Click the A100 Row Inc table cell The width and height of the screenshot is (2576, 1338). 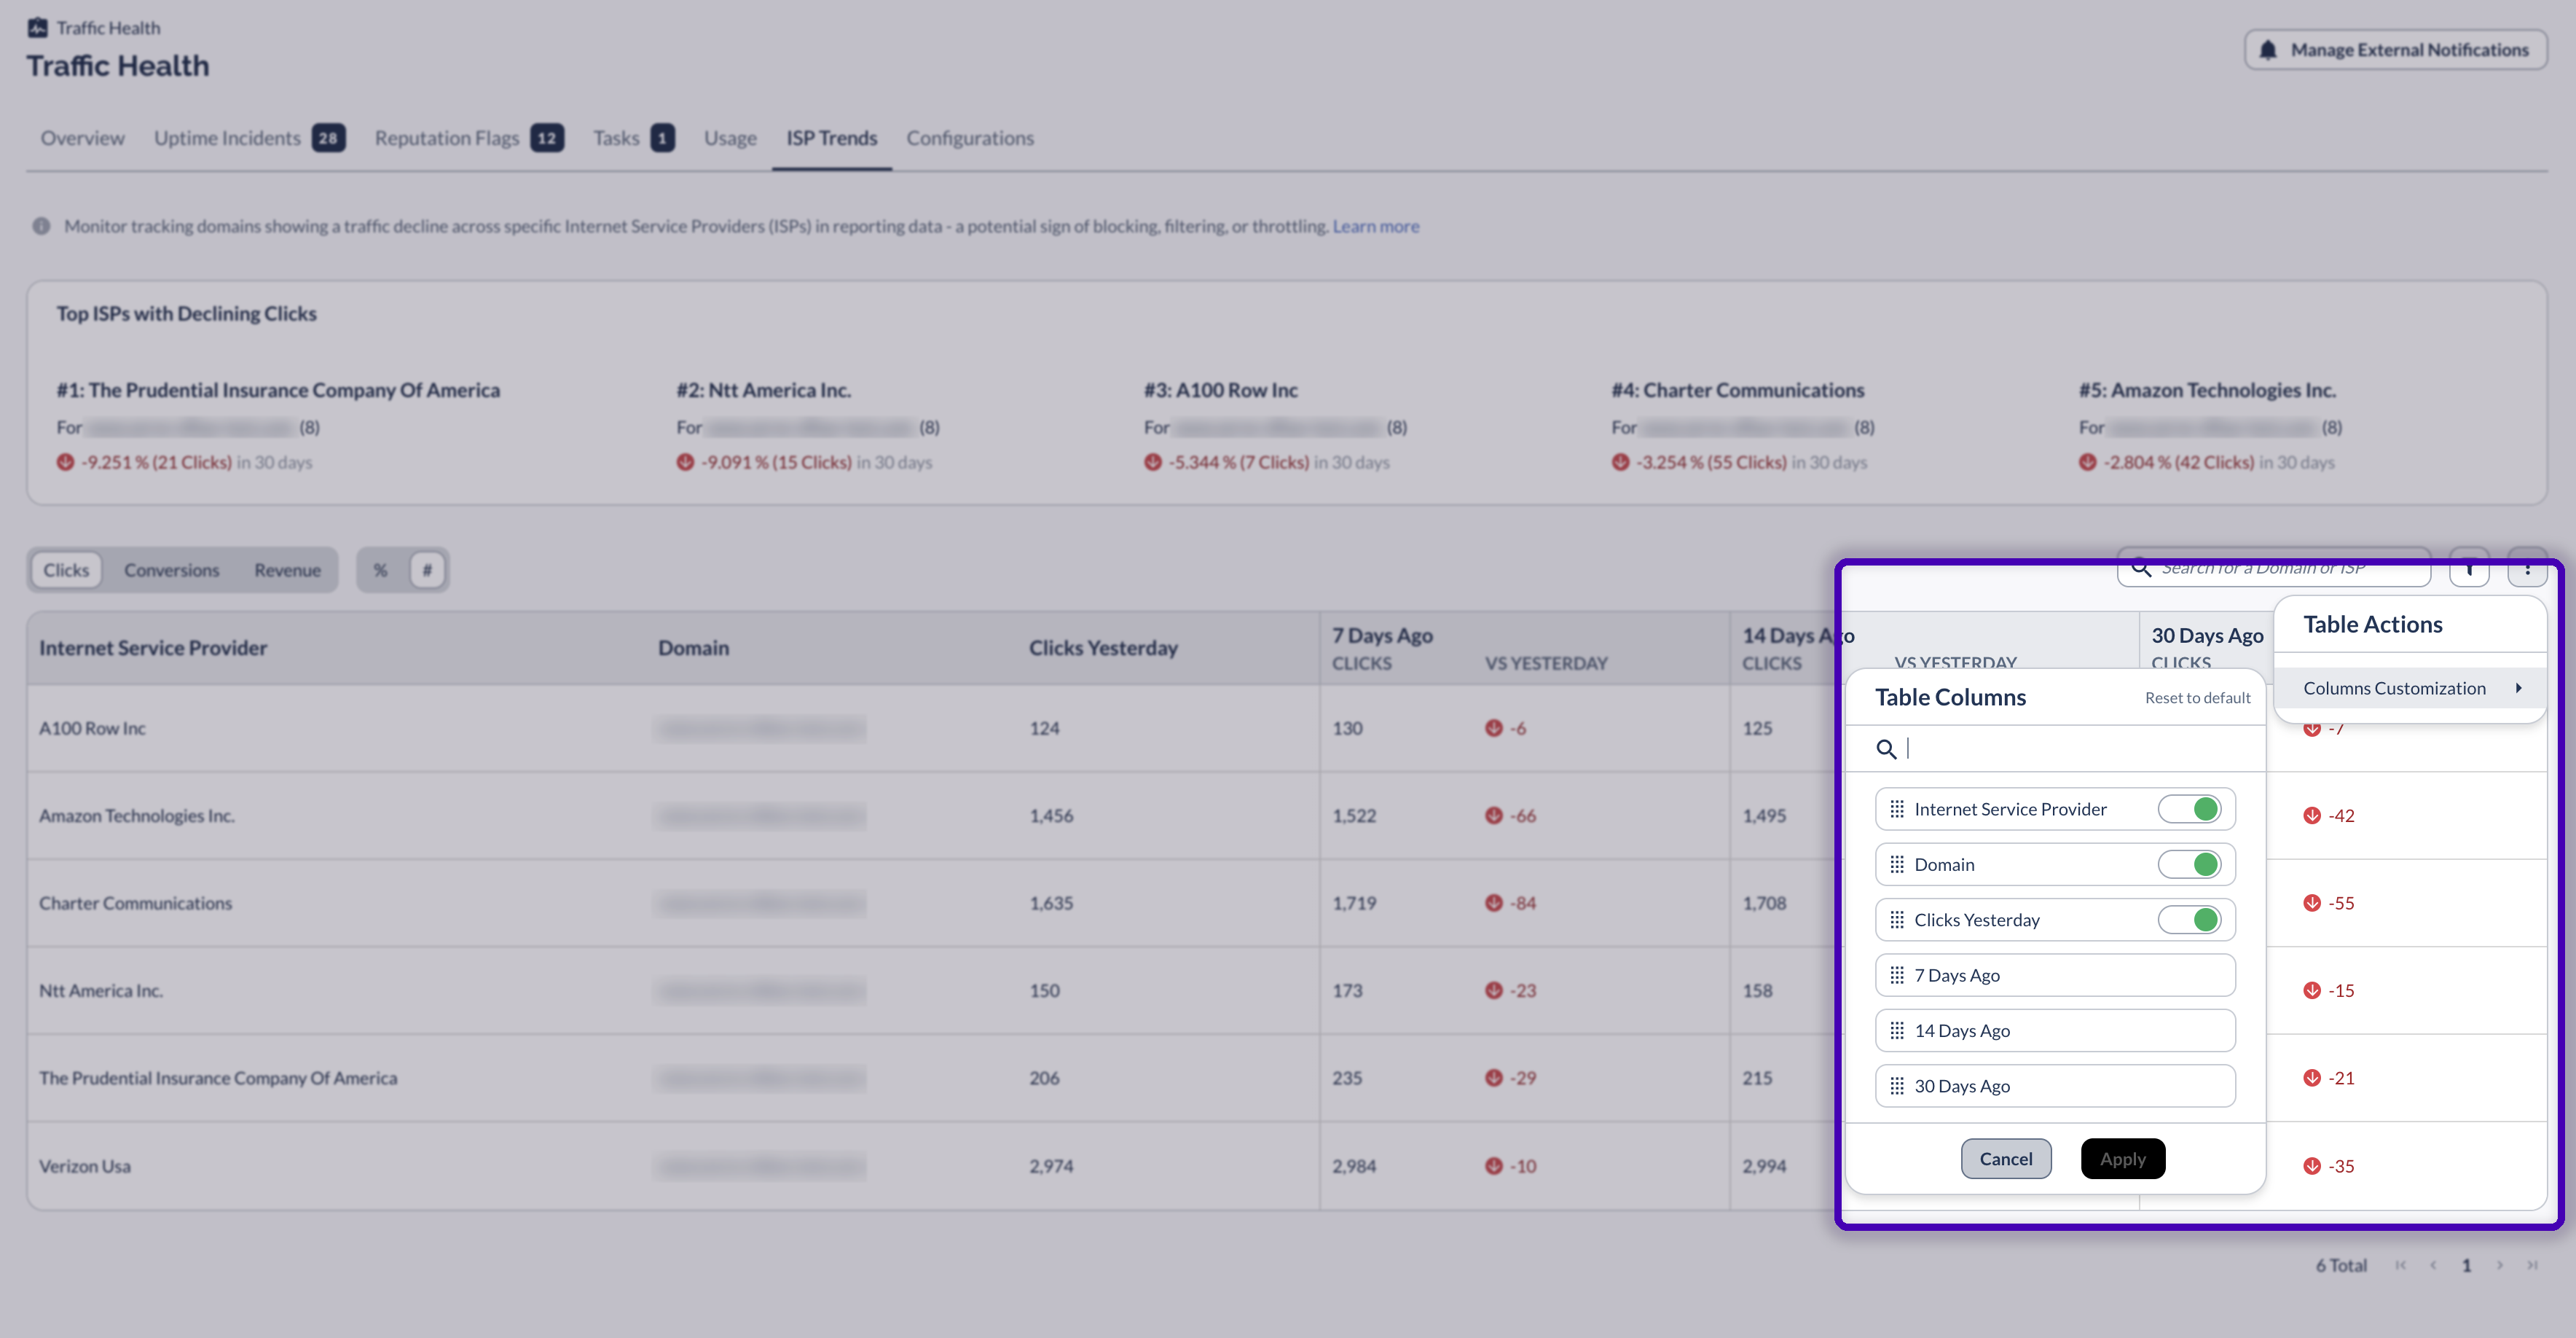pos(92,728)
